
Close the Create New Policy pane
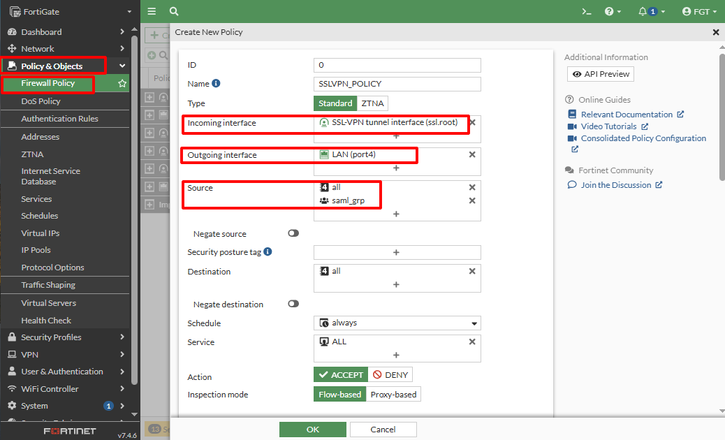(x=716, y=32)
